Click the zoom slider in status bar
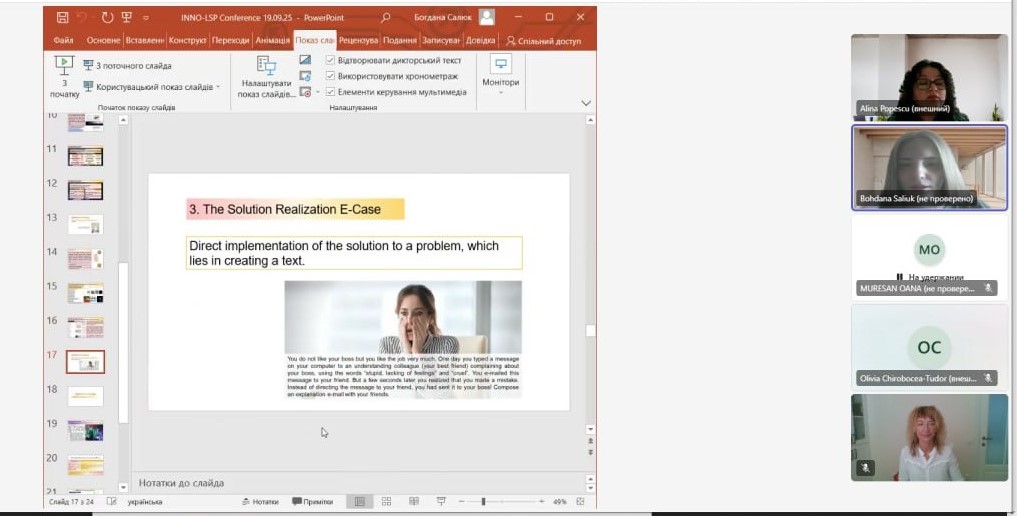This screenshot has width=1017, height=516. pos(483,501)
